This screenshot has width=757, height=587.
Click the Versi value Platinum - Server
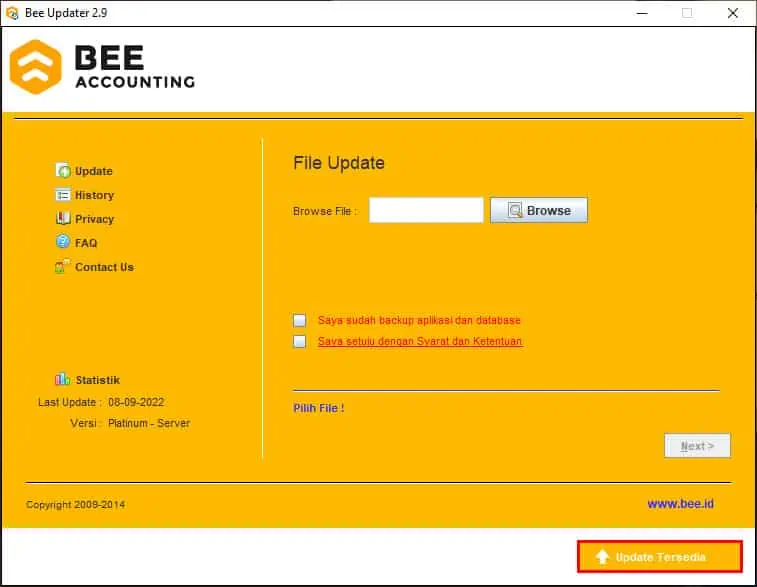(149, 423)
